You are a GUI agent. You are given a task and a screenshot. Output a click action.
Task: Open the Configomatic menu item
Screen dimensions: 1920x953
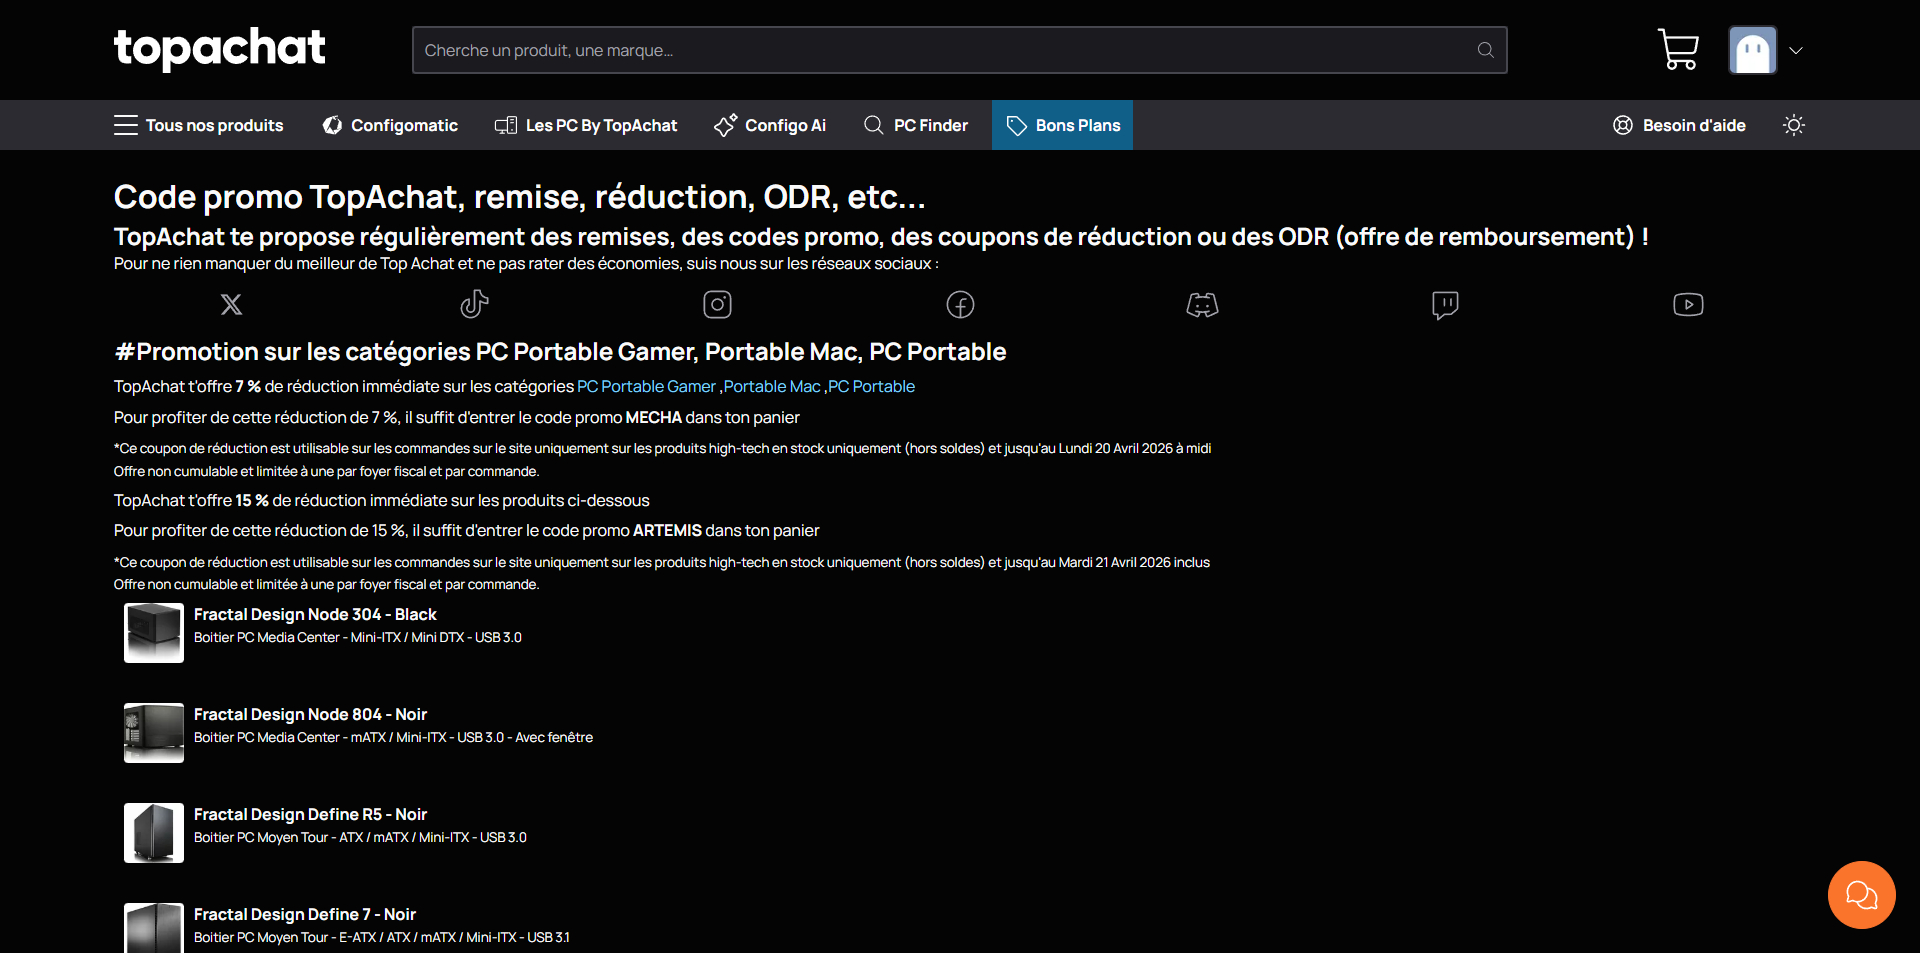tap(390, 125)
